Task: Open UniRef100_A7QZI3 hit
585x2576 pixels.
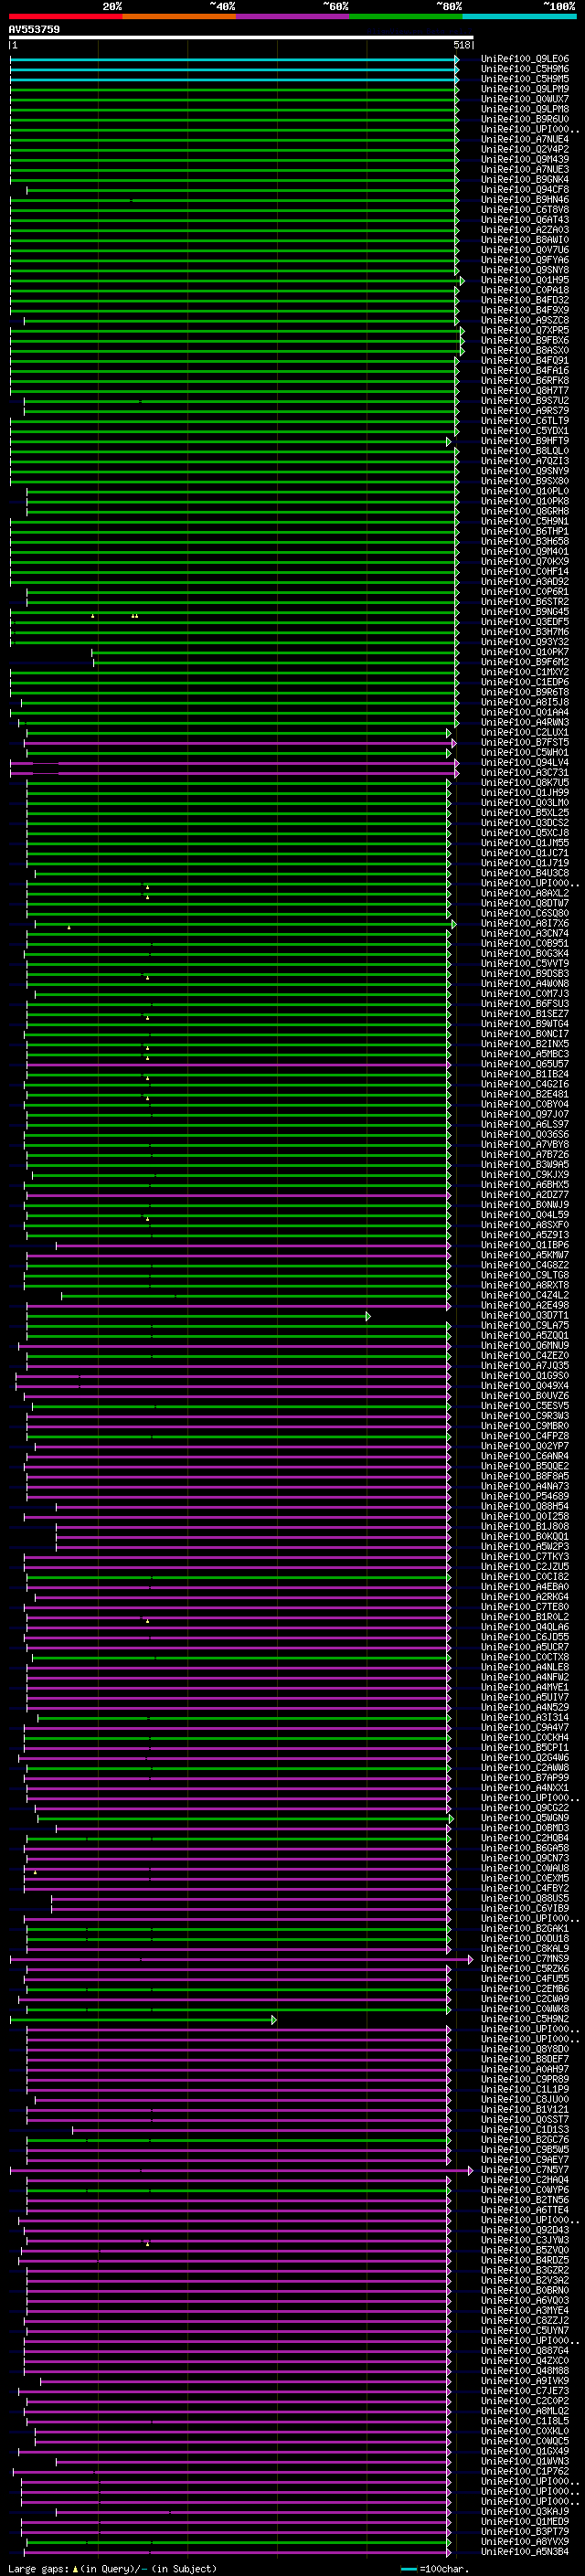Action: tap(525, 461)
